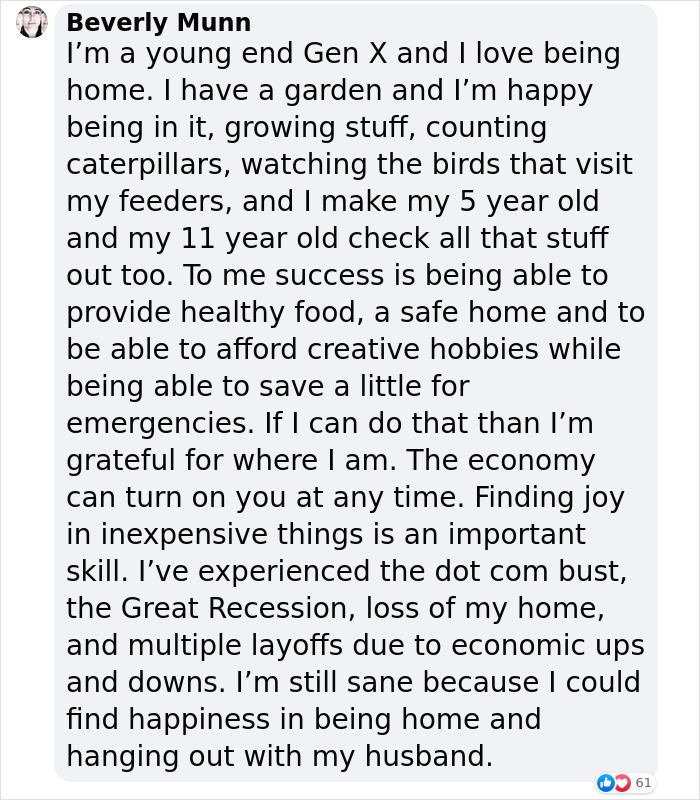This screenshot has width=700, height=800.
Task: Click the word "grateful" in the comment
Action: tap(128, 460)
